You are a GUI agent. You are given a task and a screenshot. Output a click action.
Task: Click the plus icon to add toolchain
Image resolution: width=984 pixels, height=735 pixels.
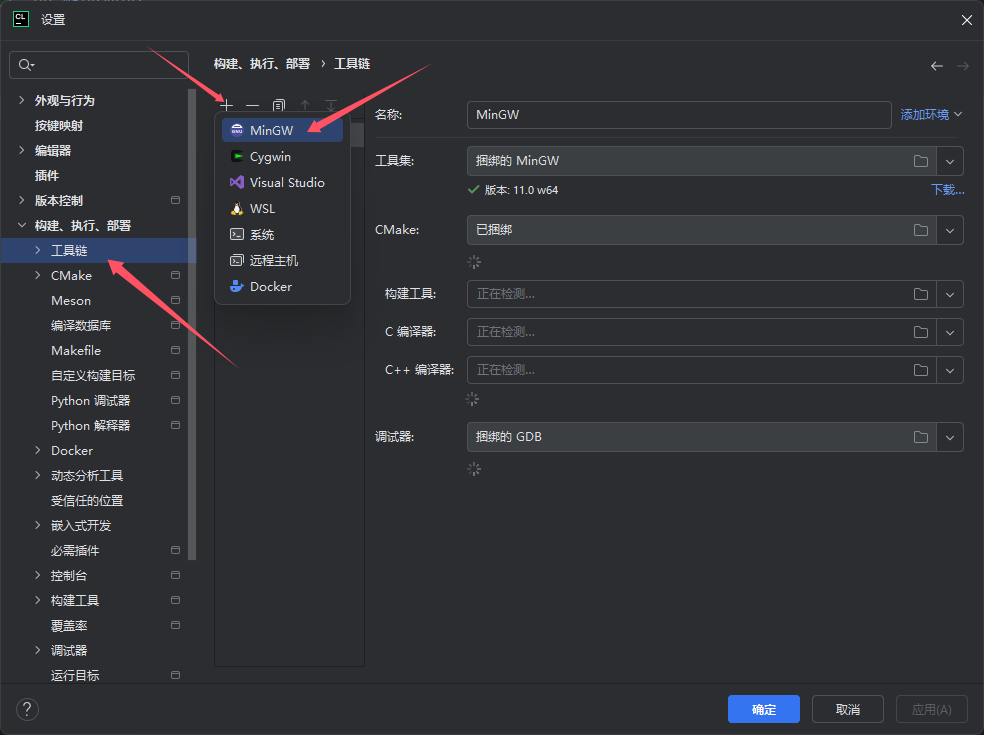227,105
